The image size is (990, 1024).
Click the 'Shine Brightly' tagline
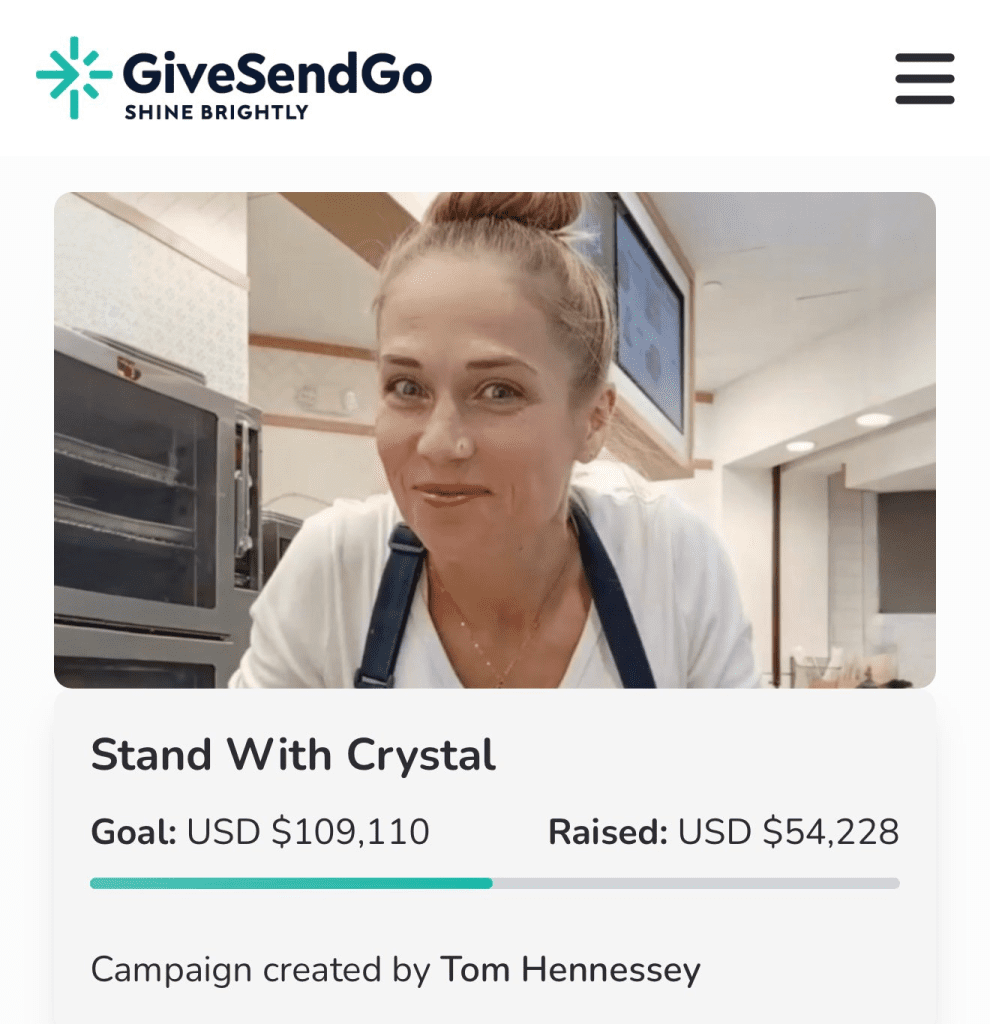(216, 112)
